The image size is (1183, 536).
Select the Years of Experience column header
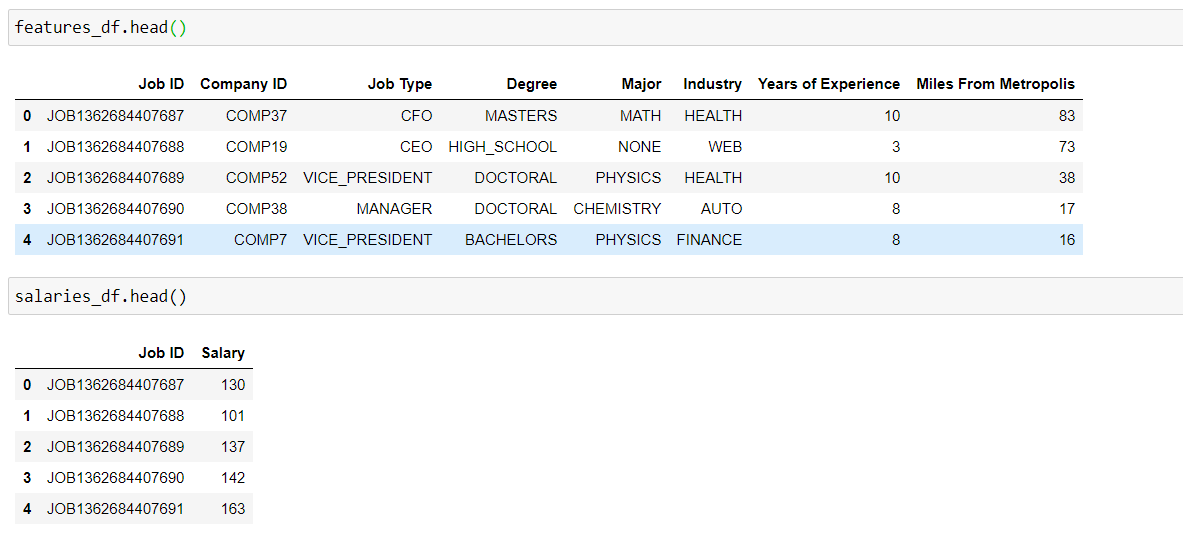tap(828, 84)
